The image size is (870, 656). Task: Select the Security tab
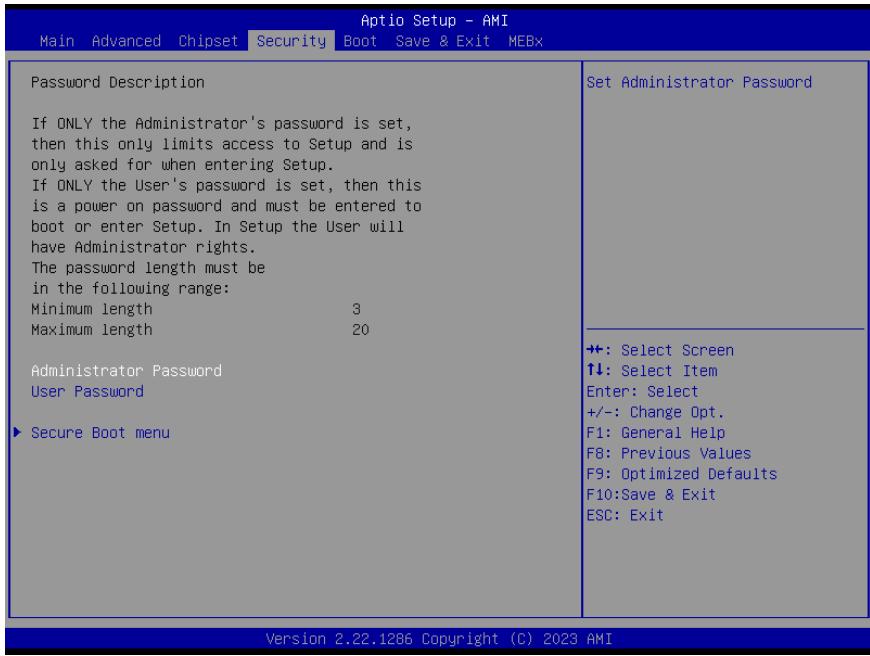tap(291, 41)
